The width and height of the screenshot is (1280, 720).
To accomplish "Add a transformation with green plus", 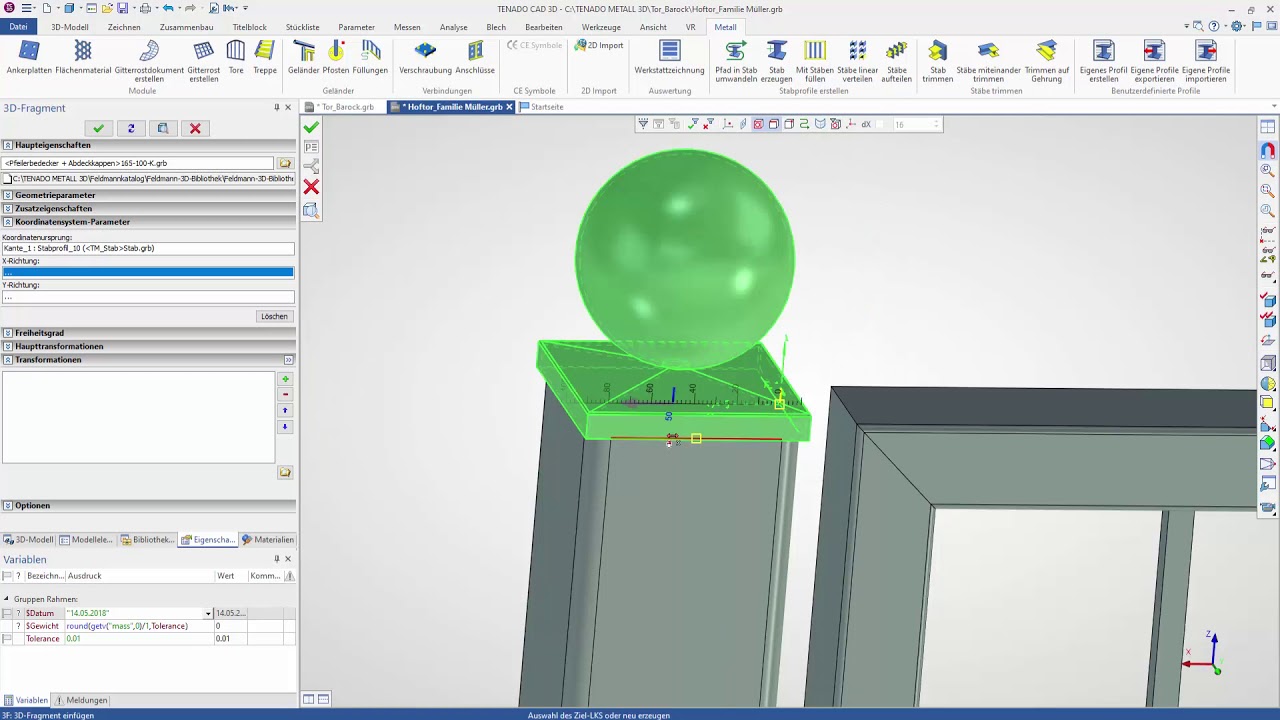I will click(x=285, y=379).
